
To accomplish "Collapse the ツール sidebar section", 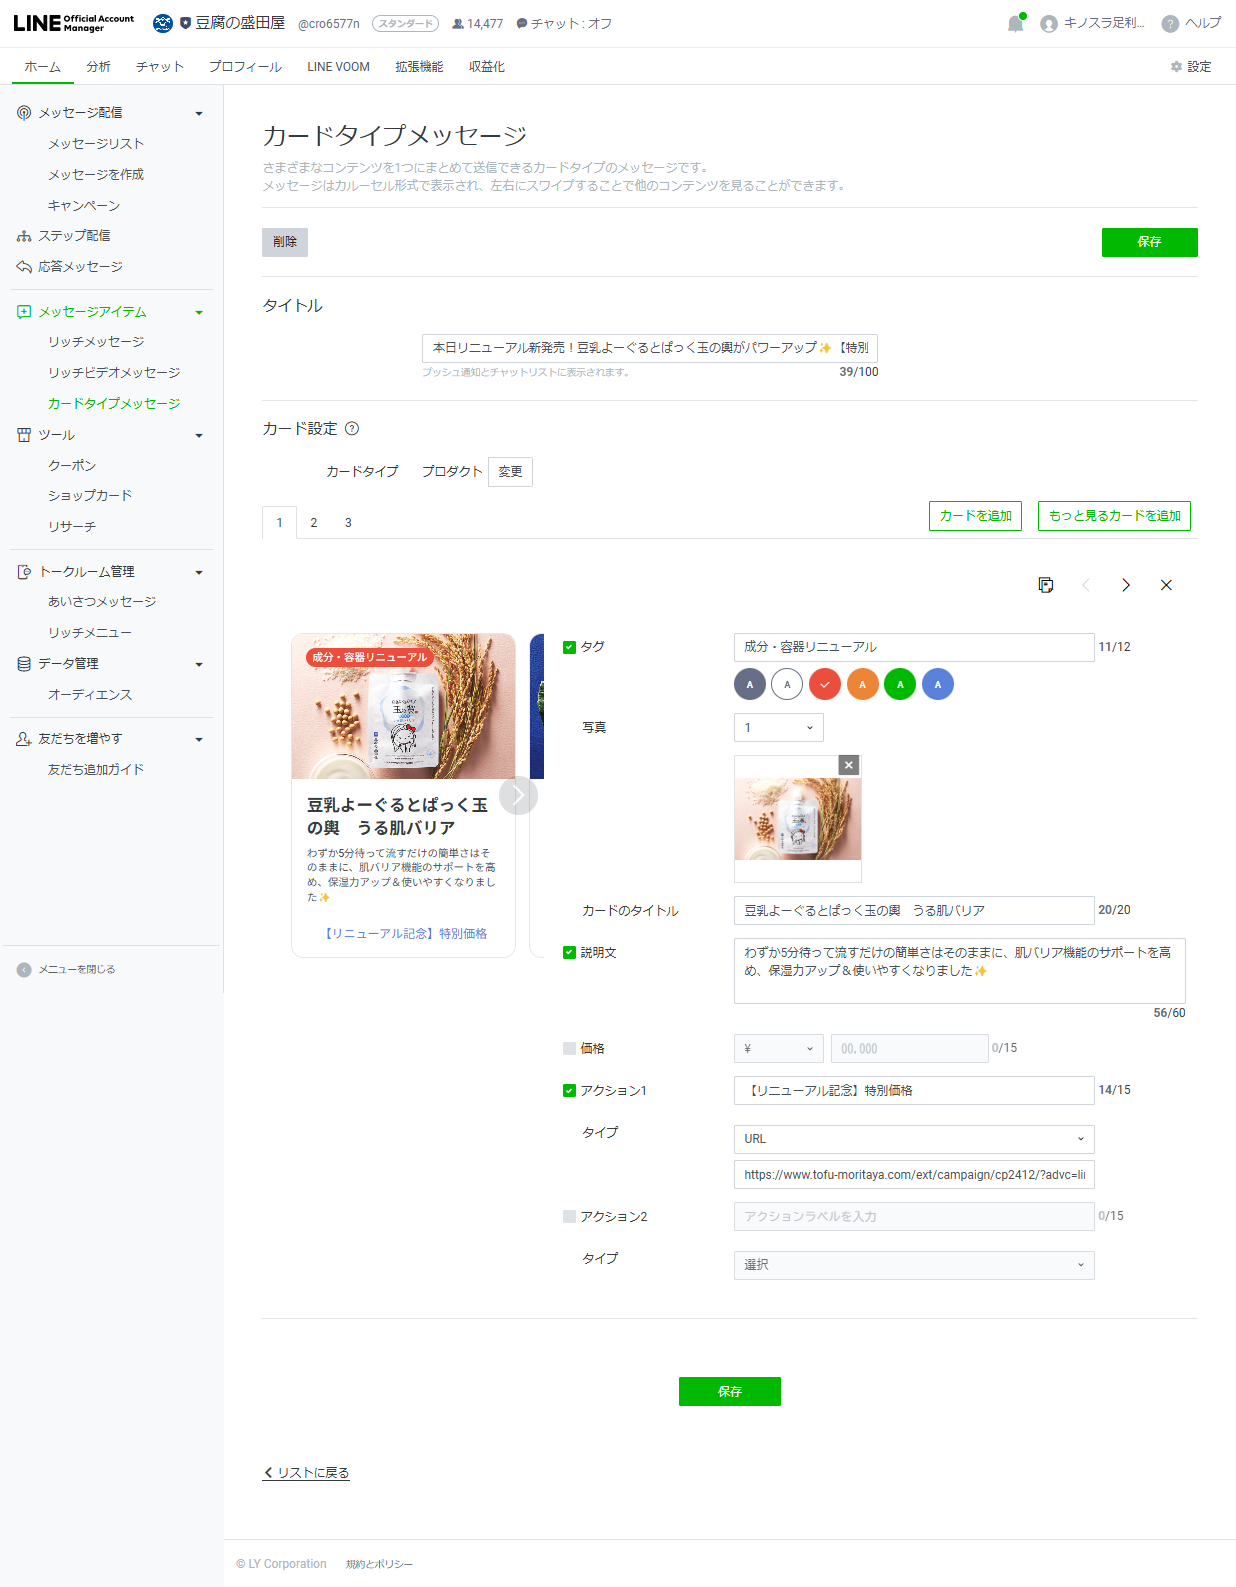I will pyautogui.click(x=199, y=436).
